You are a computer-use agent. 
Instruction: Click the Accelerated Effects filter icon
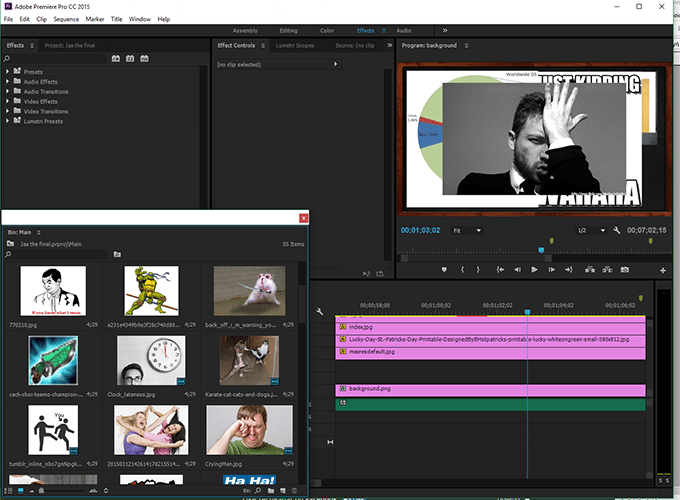click(x=115, y=59)
